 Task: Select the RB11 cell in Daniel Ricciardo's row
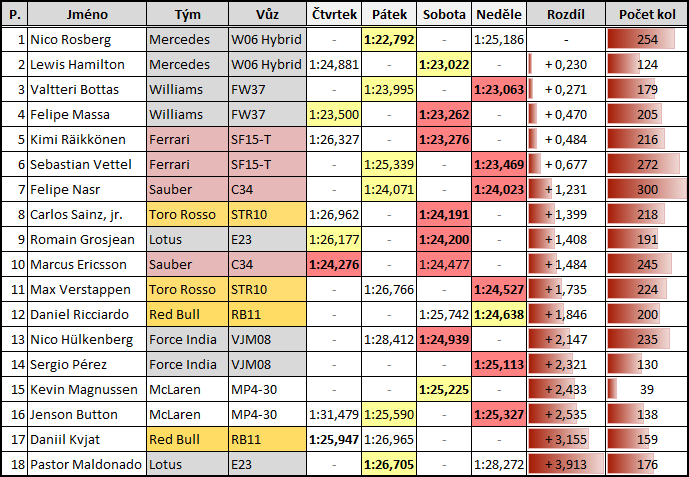coord(266,315)
